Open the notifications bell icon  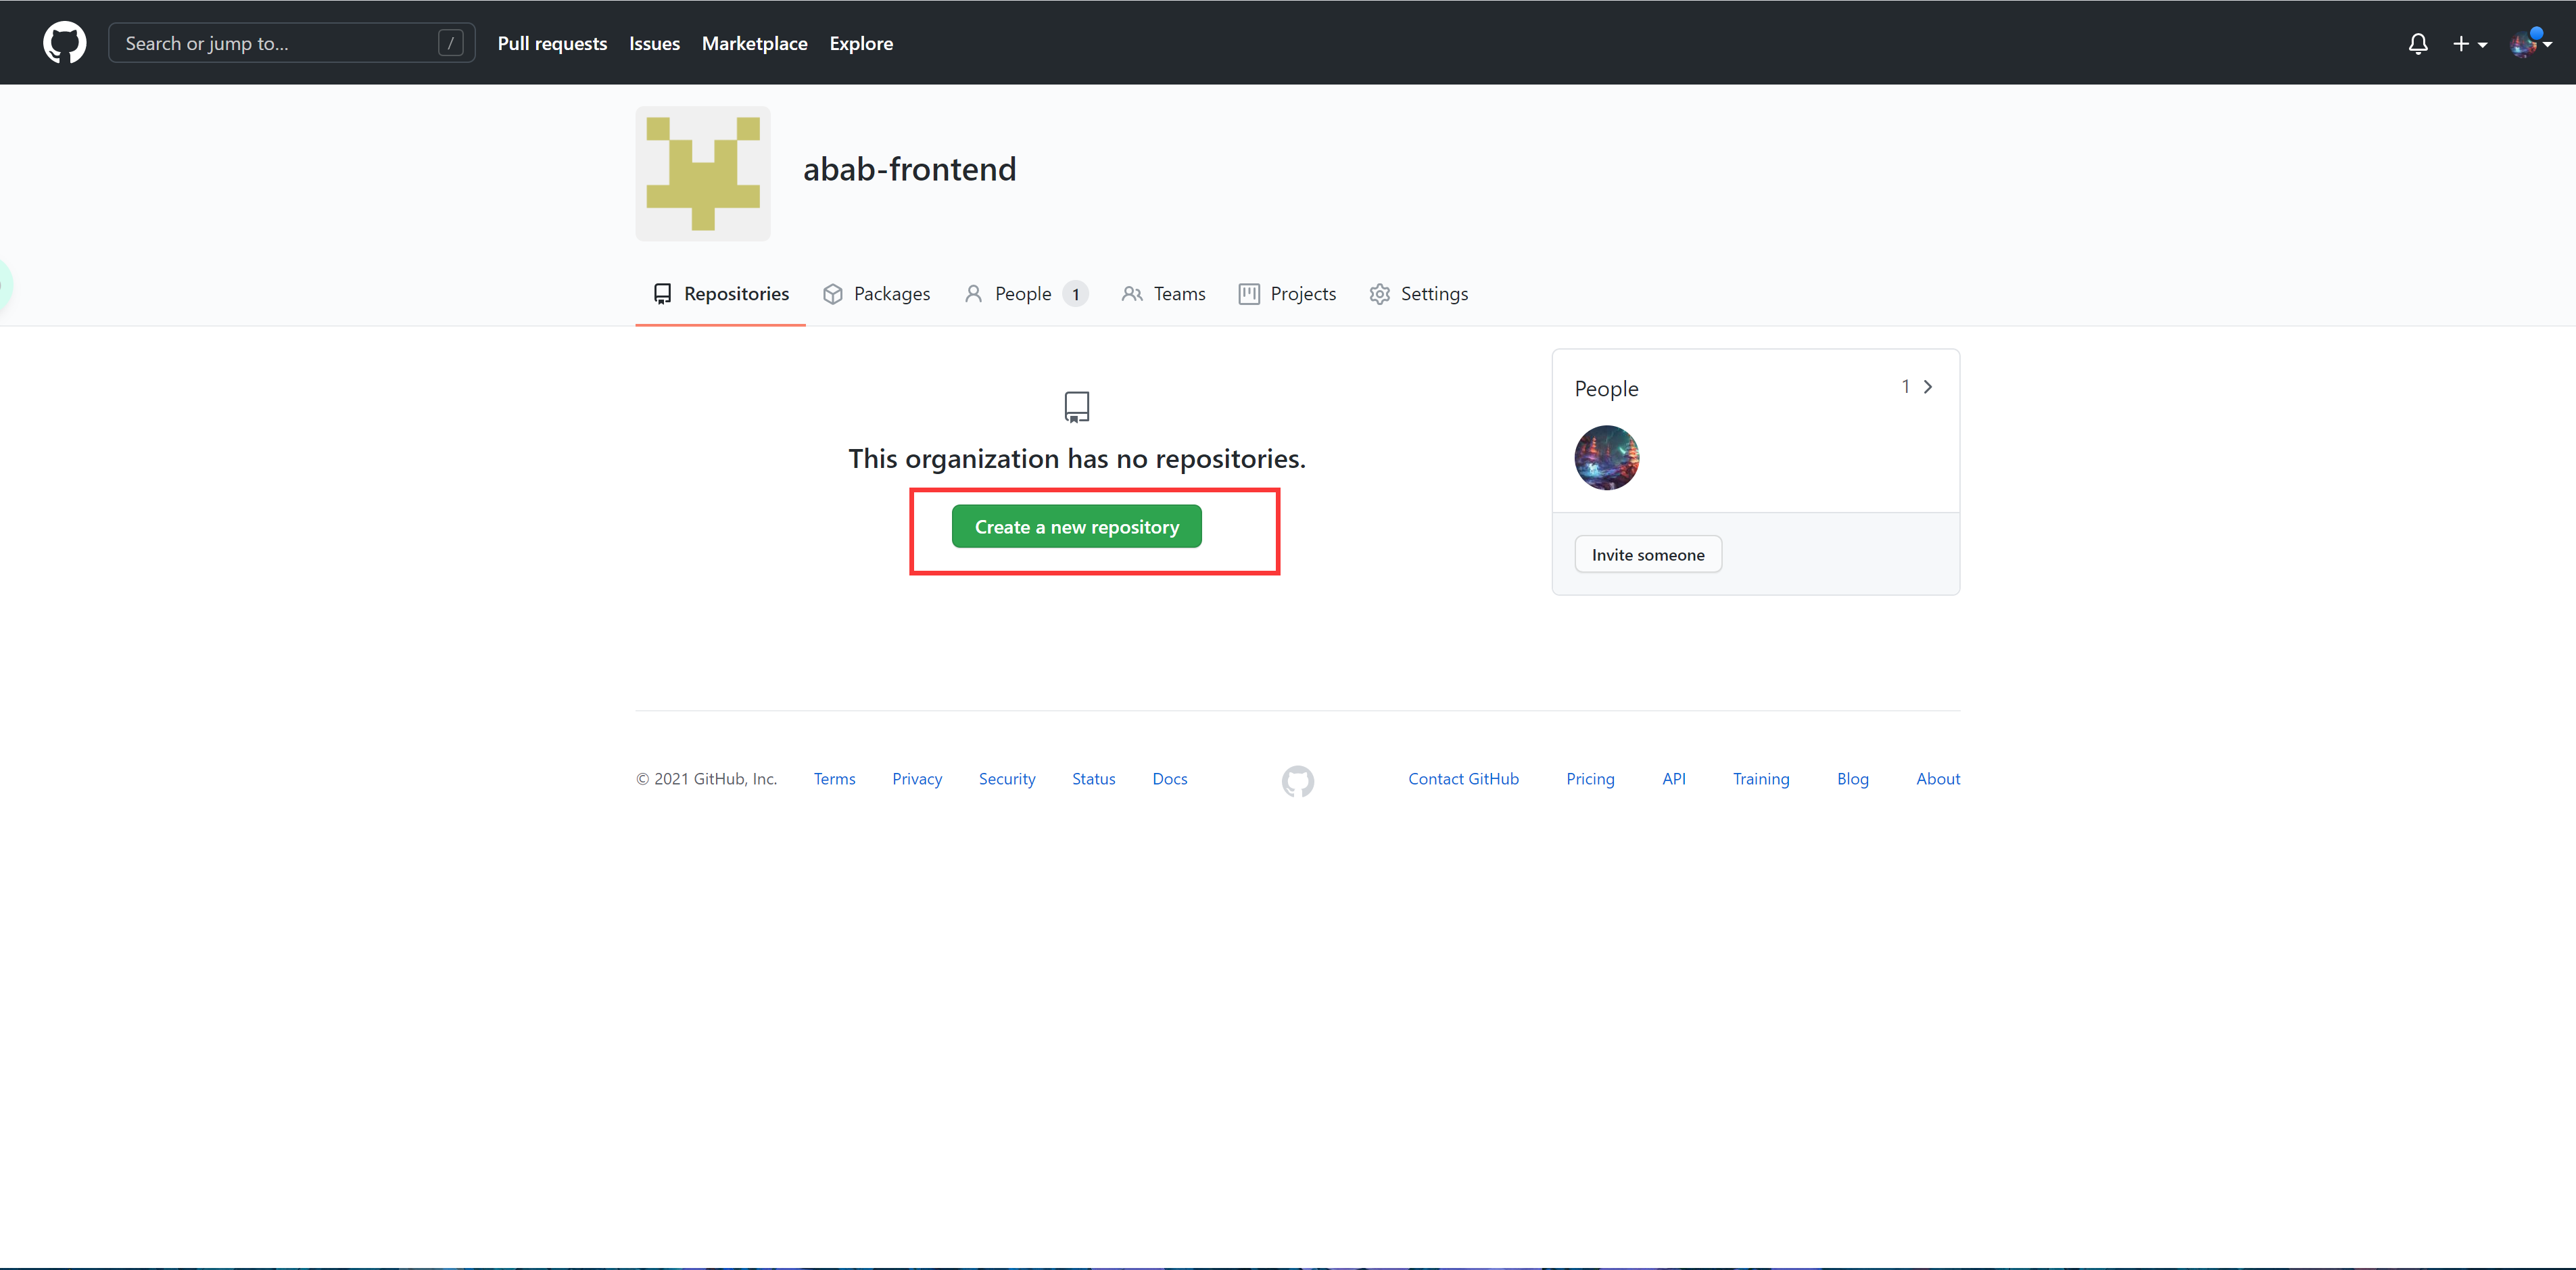pos(2417,44)
